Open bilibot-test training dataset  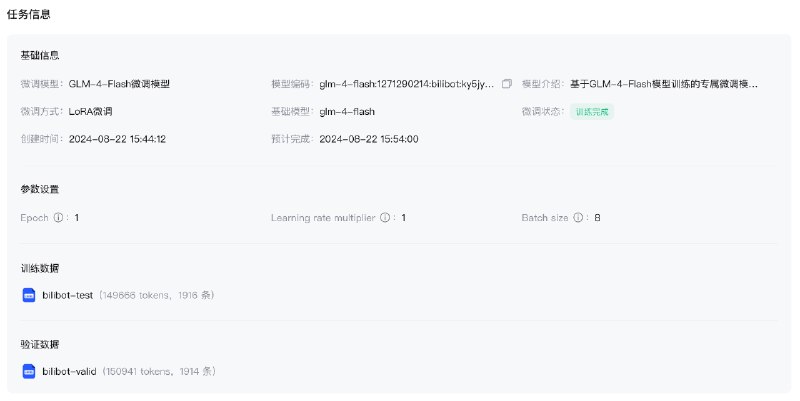pos(67,295)
